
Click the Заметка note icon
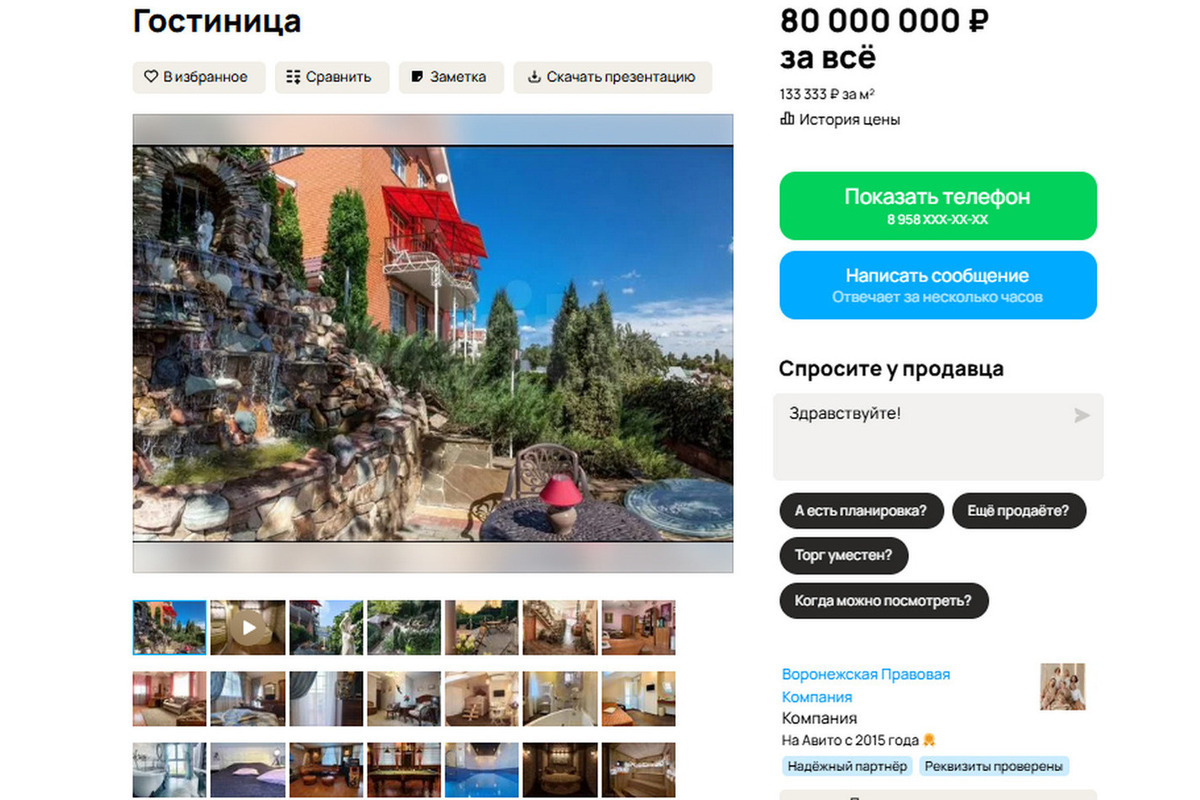(417, 77)
